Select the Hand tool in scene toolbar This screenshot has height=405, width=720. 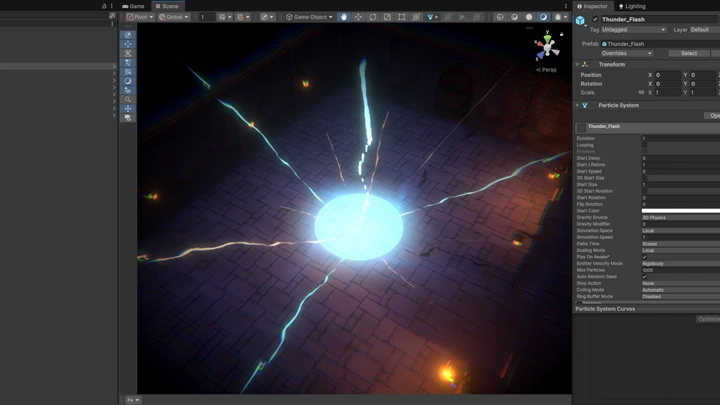click(x=344, y=17)
